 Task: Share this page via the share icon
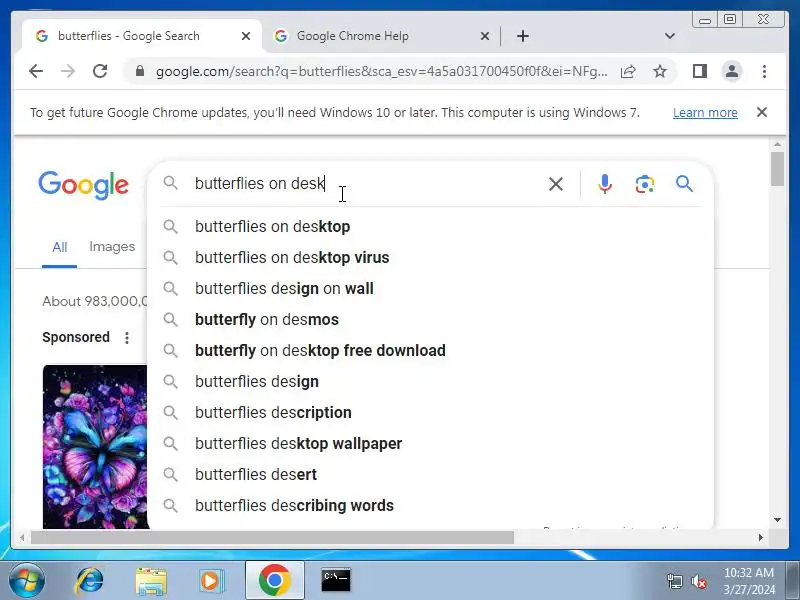click(628, 71)
